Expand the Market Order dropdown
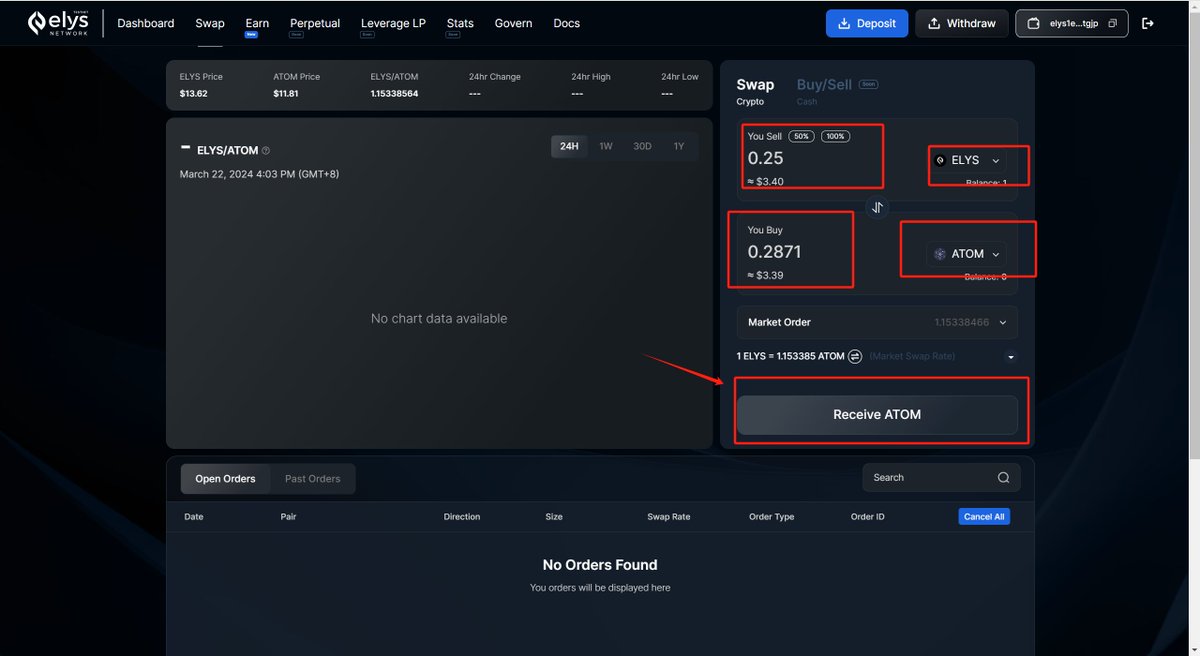This screenshot has width=1200, height=656. (877, 322)
